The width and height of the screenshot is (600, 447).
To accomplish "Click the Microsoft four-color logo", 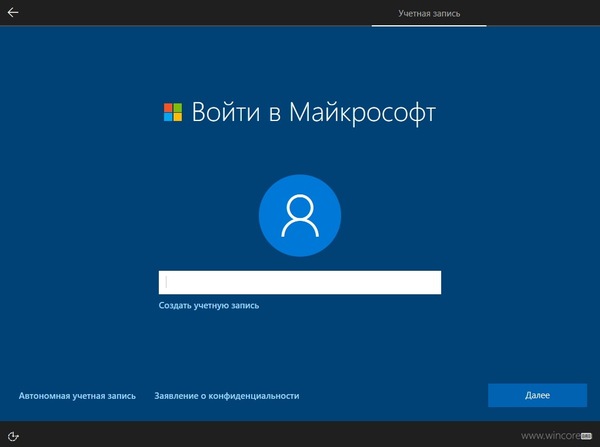I will coord(173,112).
